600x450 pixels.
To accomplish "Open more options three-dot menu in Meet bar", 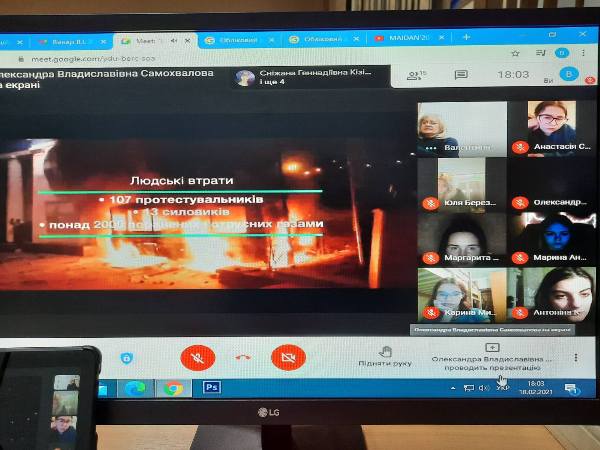I will 576,358.
